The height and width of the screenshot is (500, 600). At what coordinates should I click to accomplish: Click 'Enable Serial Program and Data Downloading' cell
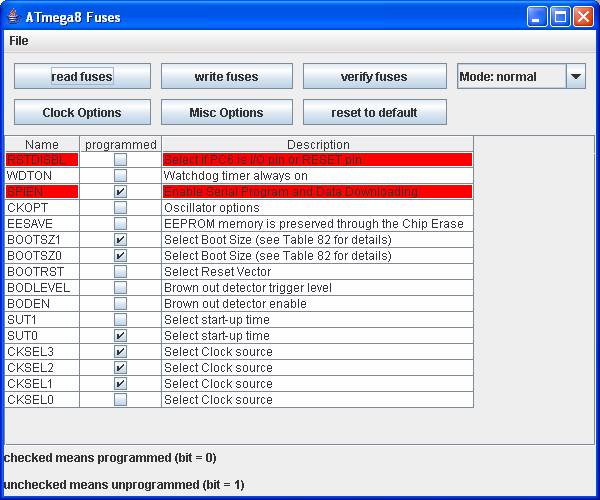[318, 192]
